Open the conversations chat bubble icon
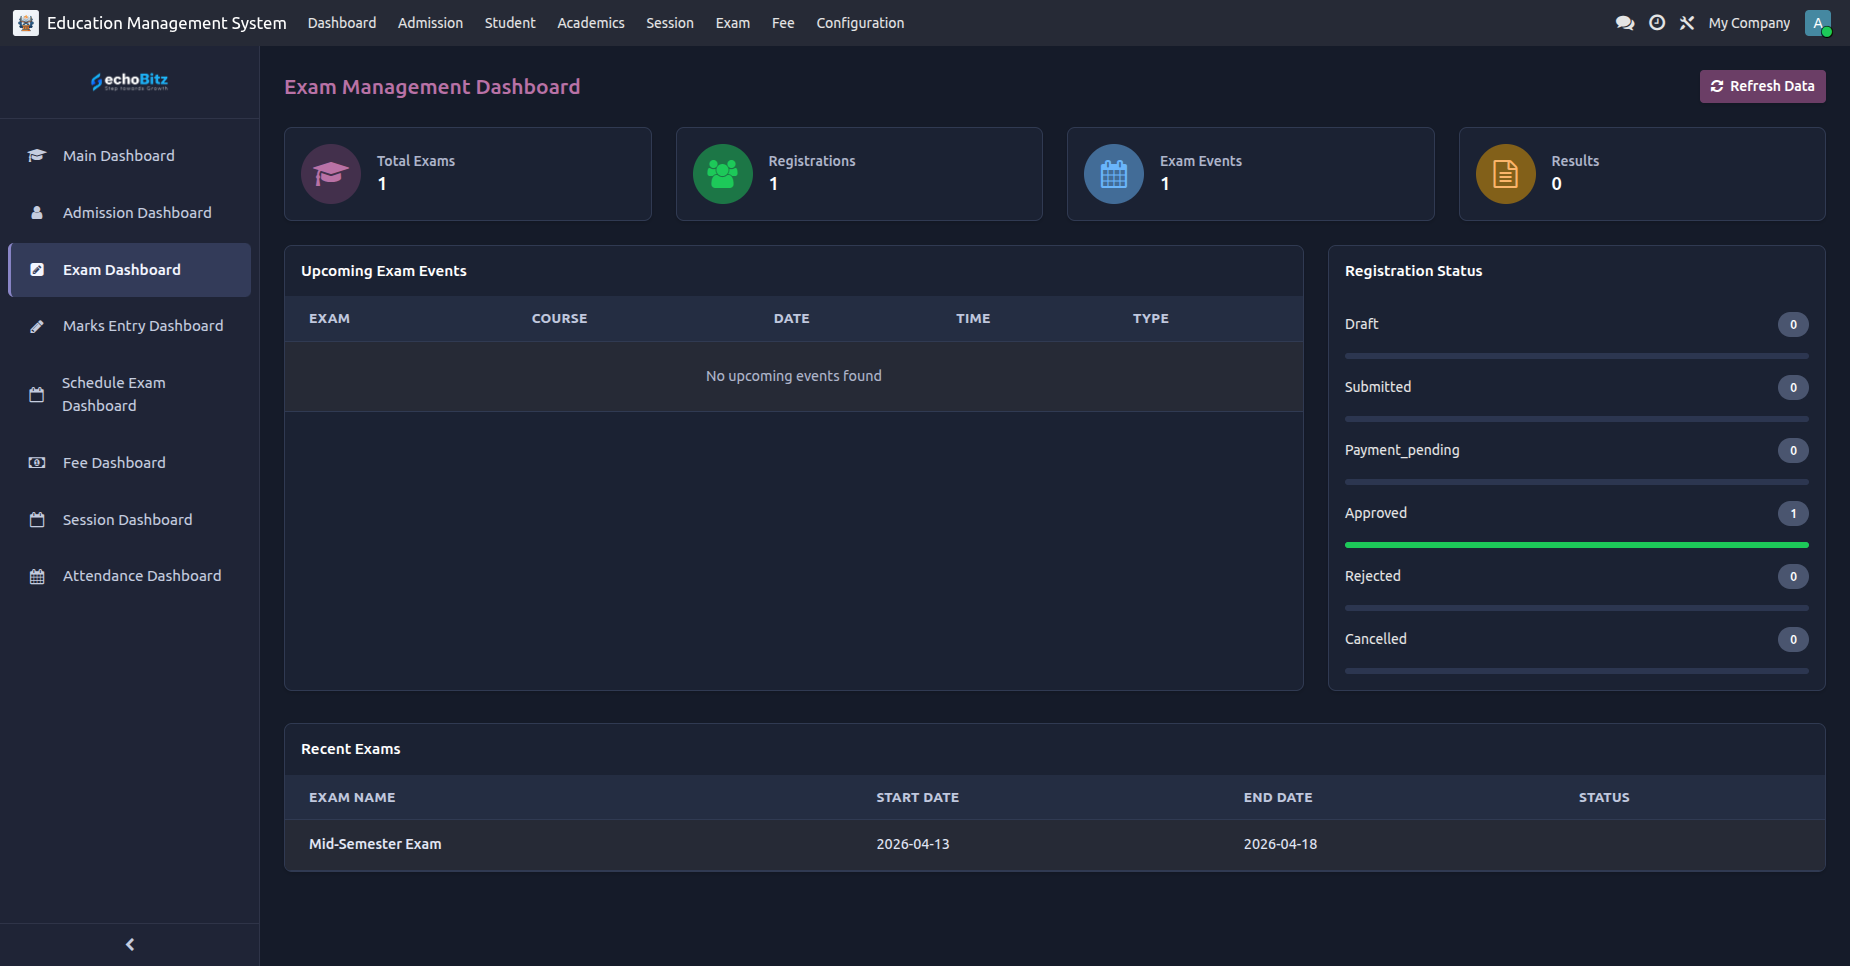The width and height of the screenshot is (1850, 966). point(1625,23)
